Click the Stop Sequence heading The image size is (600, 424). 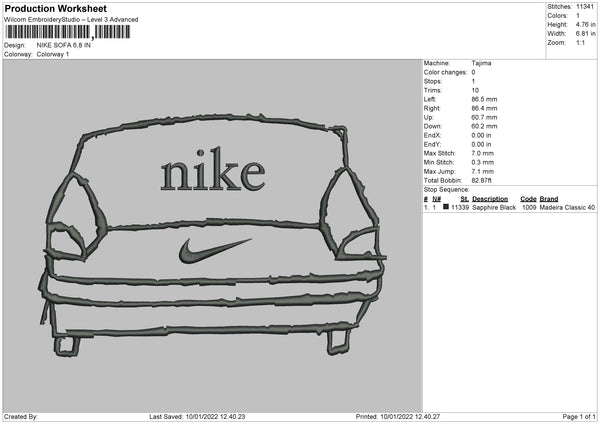(446, 190)
